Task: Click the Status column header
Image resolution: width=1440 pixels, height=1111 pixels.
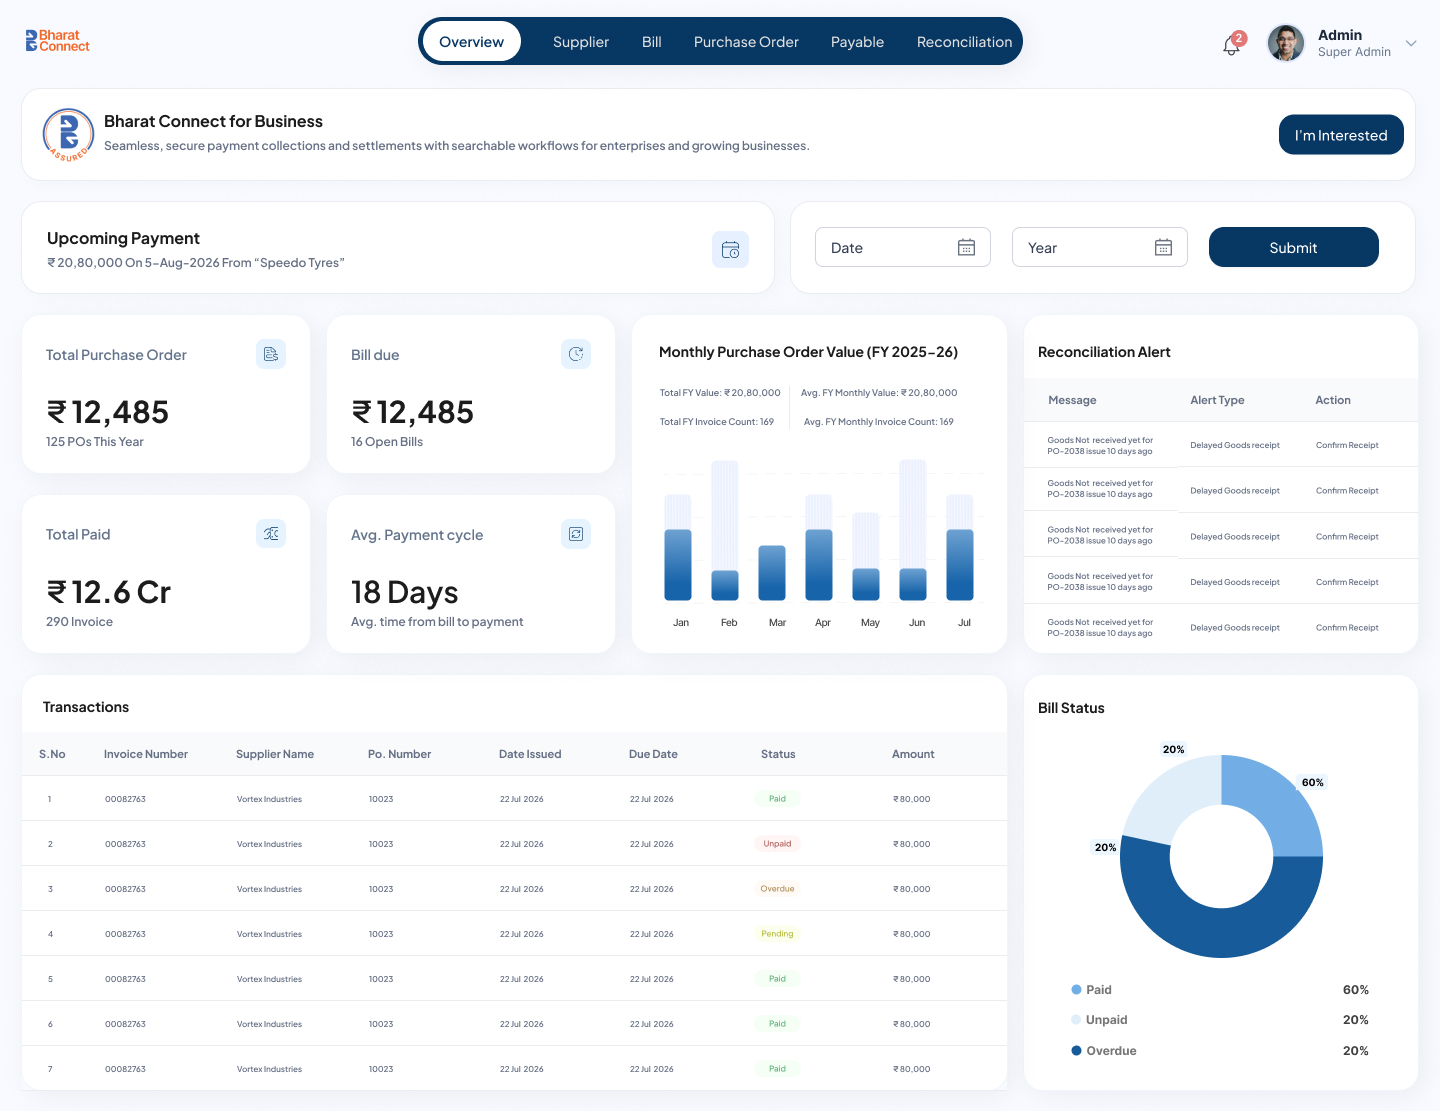Action: pyautogui.click(x=778, y=754)
